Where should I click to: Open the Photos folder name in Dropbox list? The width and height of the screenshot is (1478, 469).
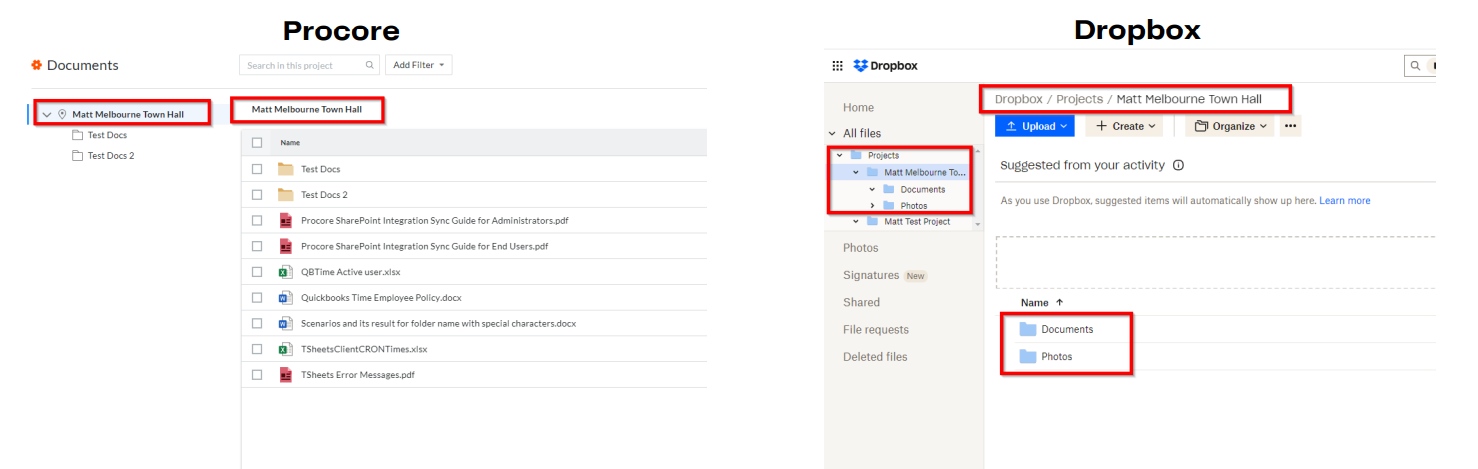(x=1057, y=356)
